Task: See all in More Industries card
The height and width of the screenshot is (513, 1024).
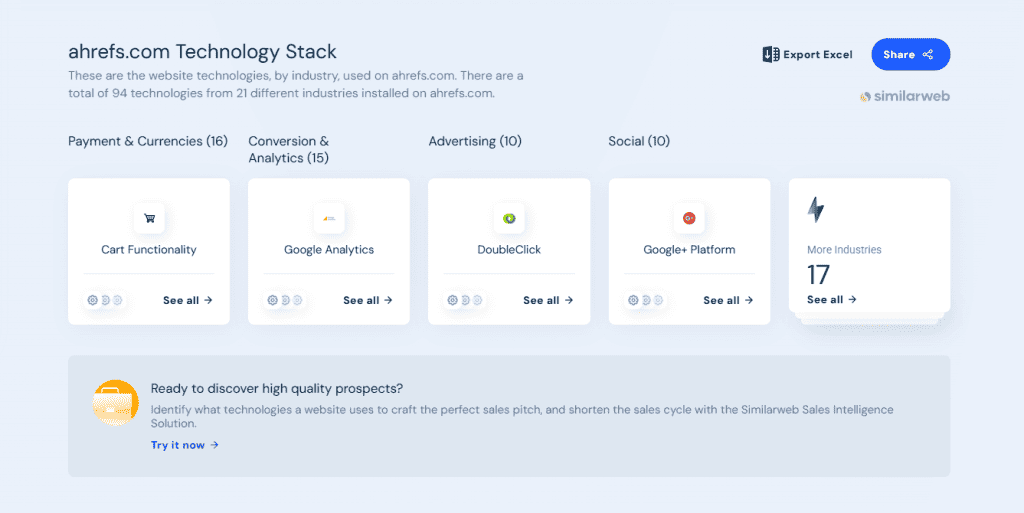Action: [832, 300]
